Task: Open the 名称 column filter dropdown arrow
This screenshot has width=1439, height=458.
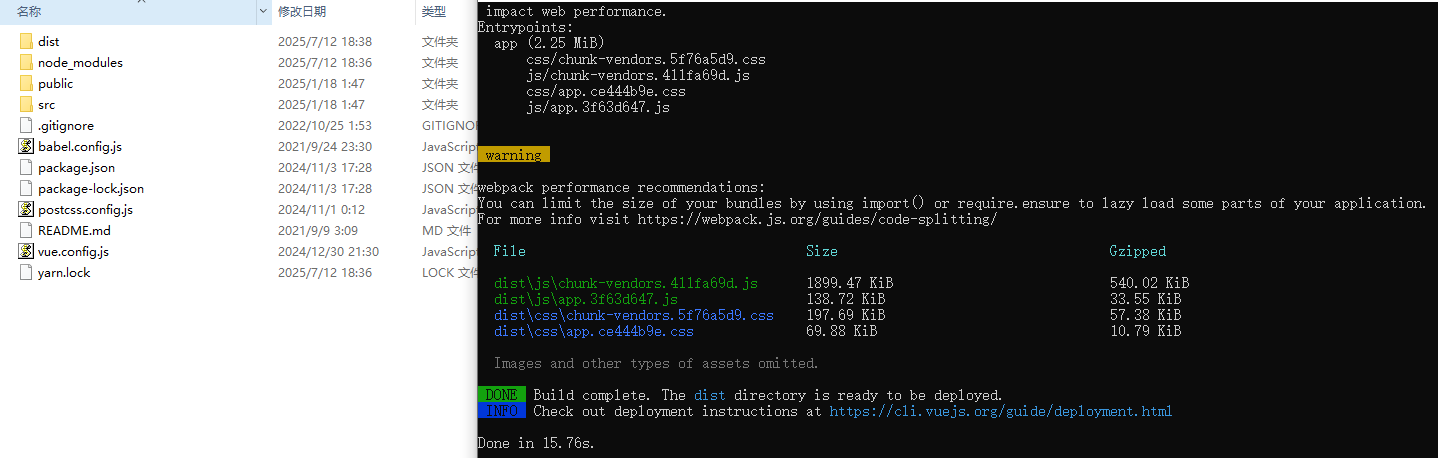Action: point(263,12)
